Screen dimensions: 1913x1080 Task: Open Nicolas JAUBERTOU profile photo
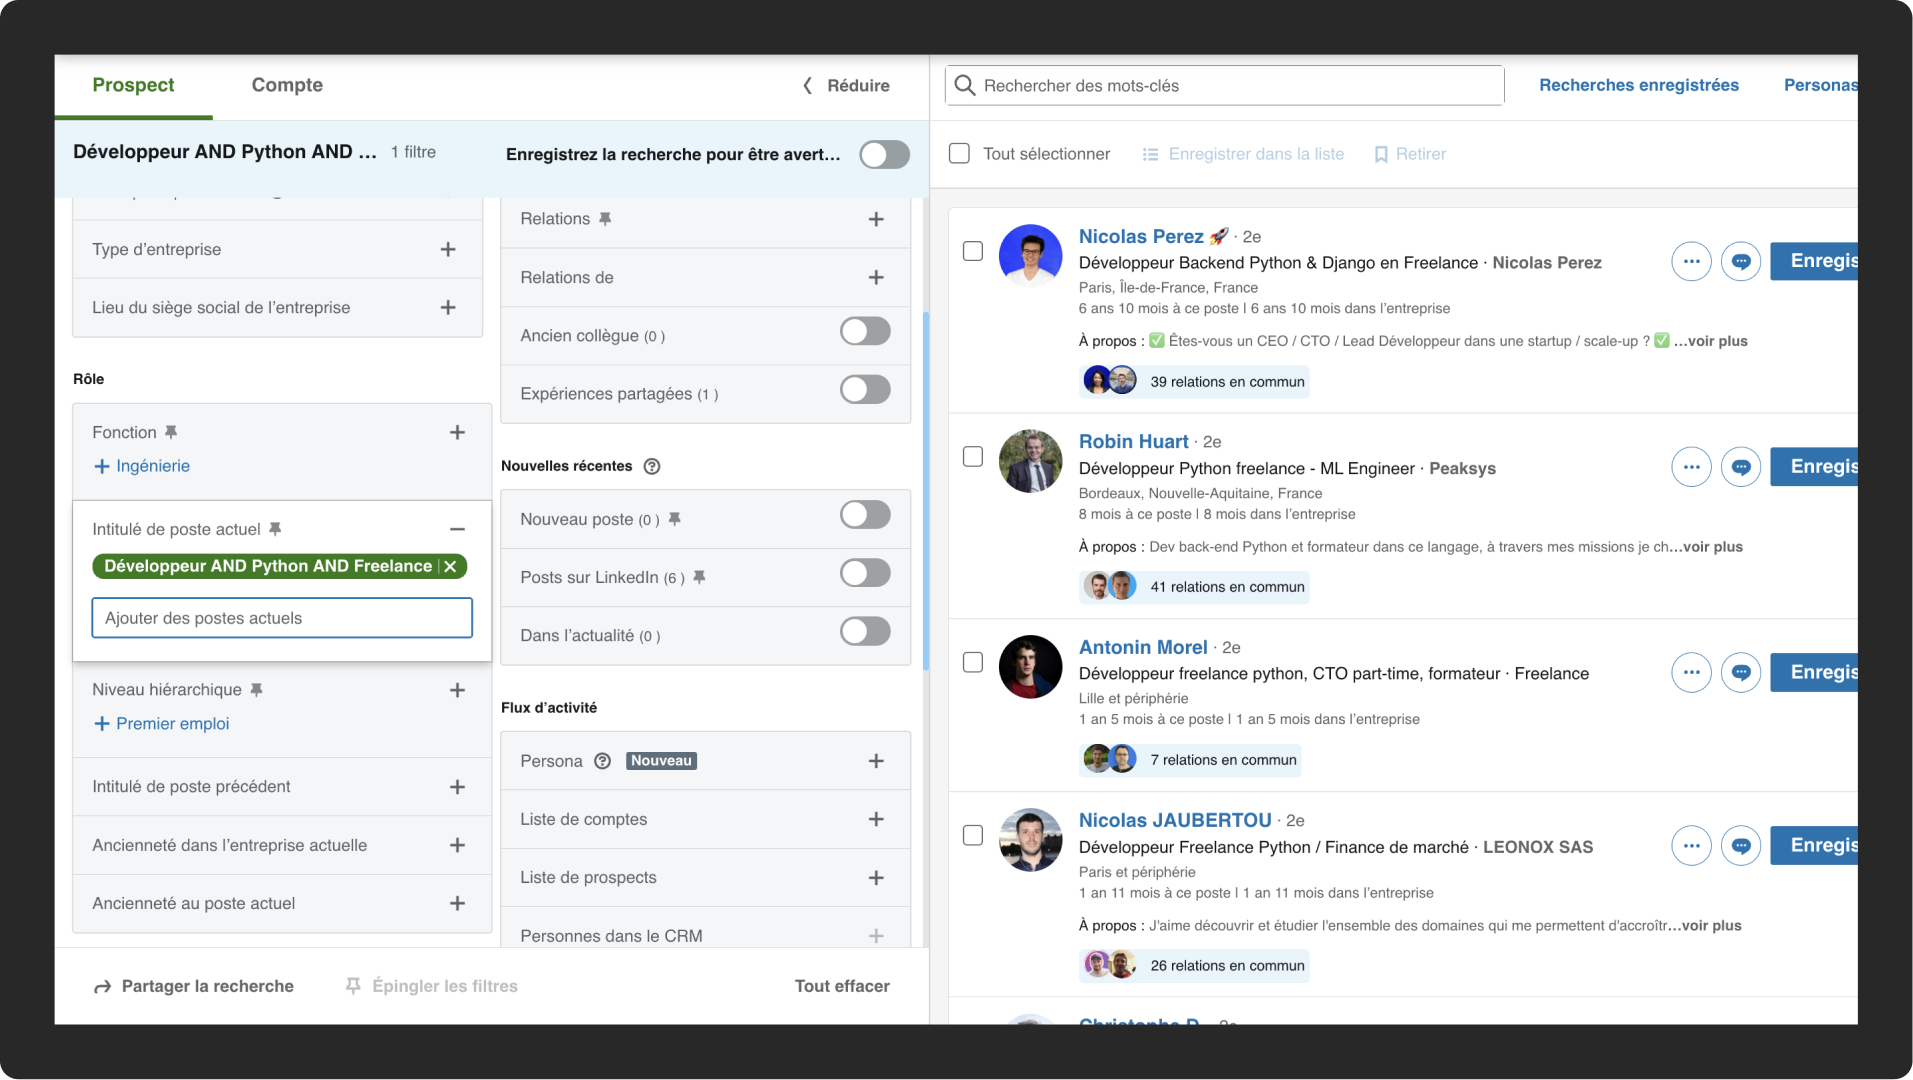click(1030, 840)
